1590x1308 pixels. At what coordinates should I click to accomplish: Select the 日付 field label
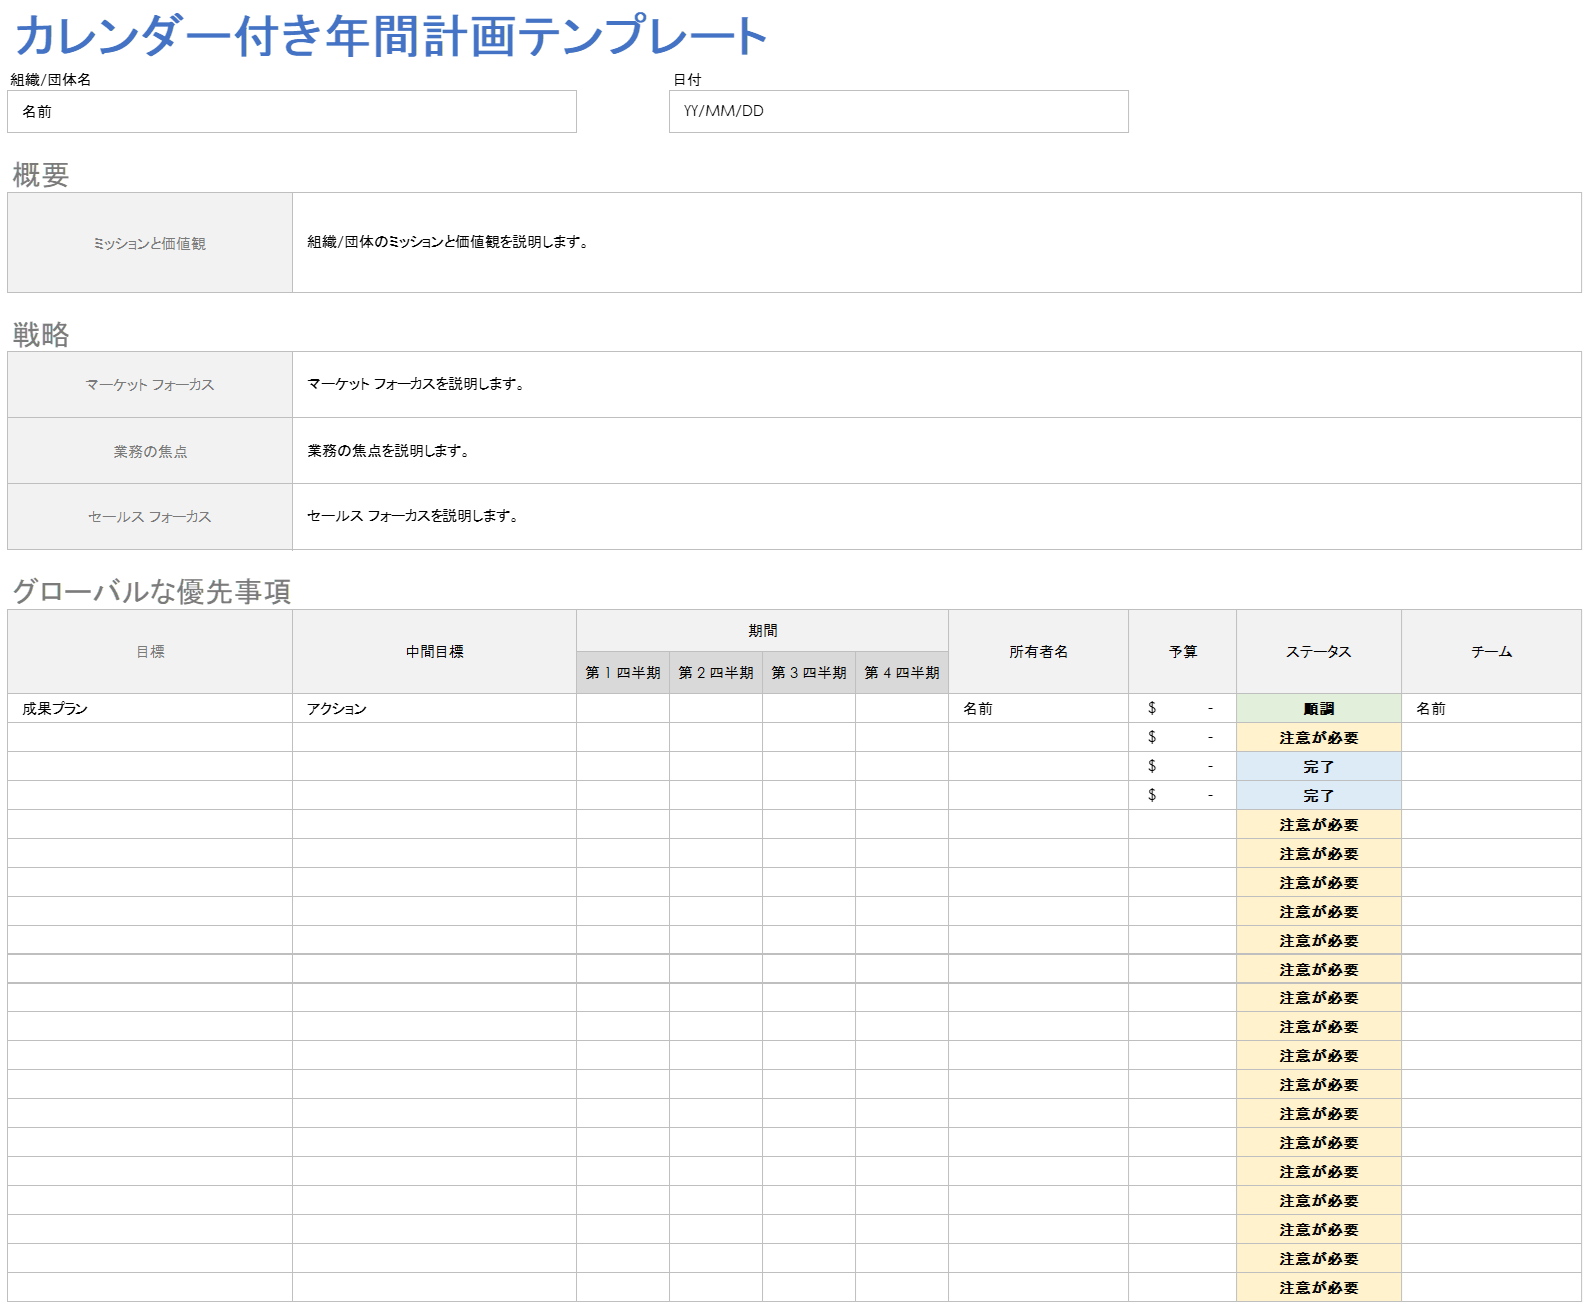click(x=687, y=80)
